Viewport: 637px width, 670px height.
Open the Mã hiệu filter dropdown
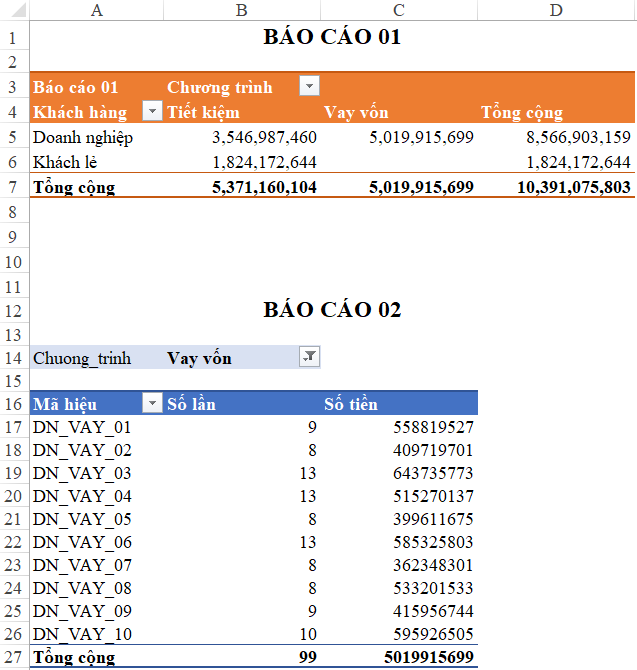click(152, 403)
